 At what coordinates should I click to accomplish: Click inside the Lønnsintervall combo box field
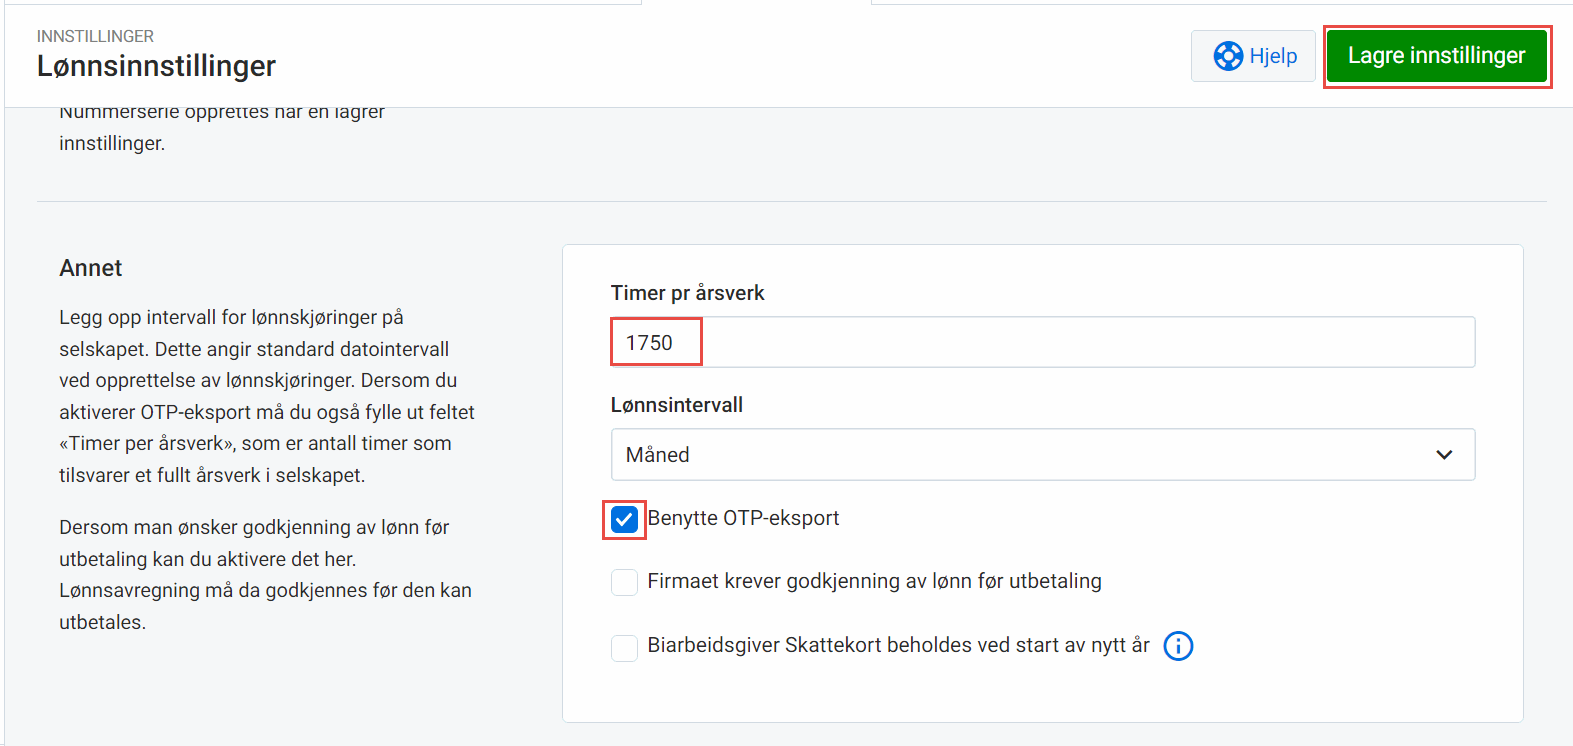point(1042,454)
